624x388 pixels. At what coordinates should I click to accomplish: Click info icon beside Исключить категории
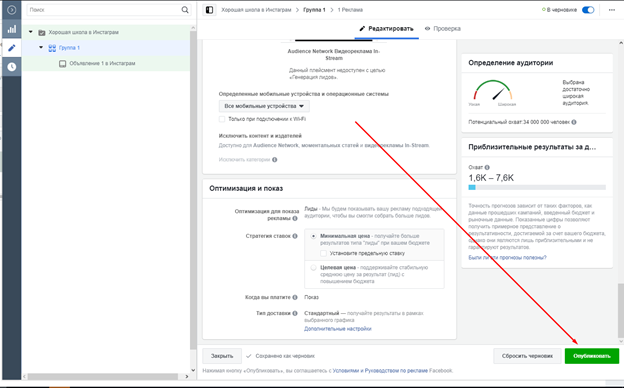[x=275, y=160]
